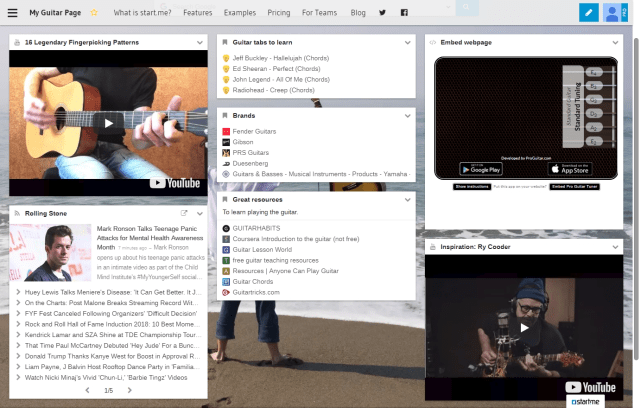This screenshot has width=640, height=408.
Task: Click the Duesenberg favicon
Action: tap(226, 163)
